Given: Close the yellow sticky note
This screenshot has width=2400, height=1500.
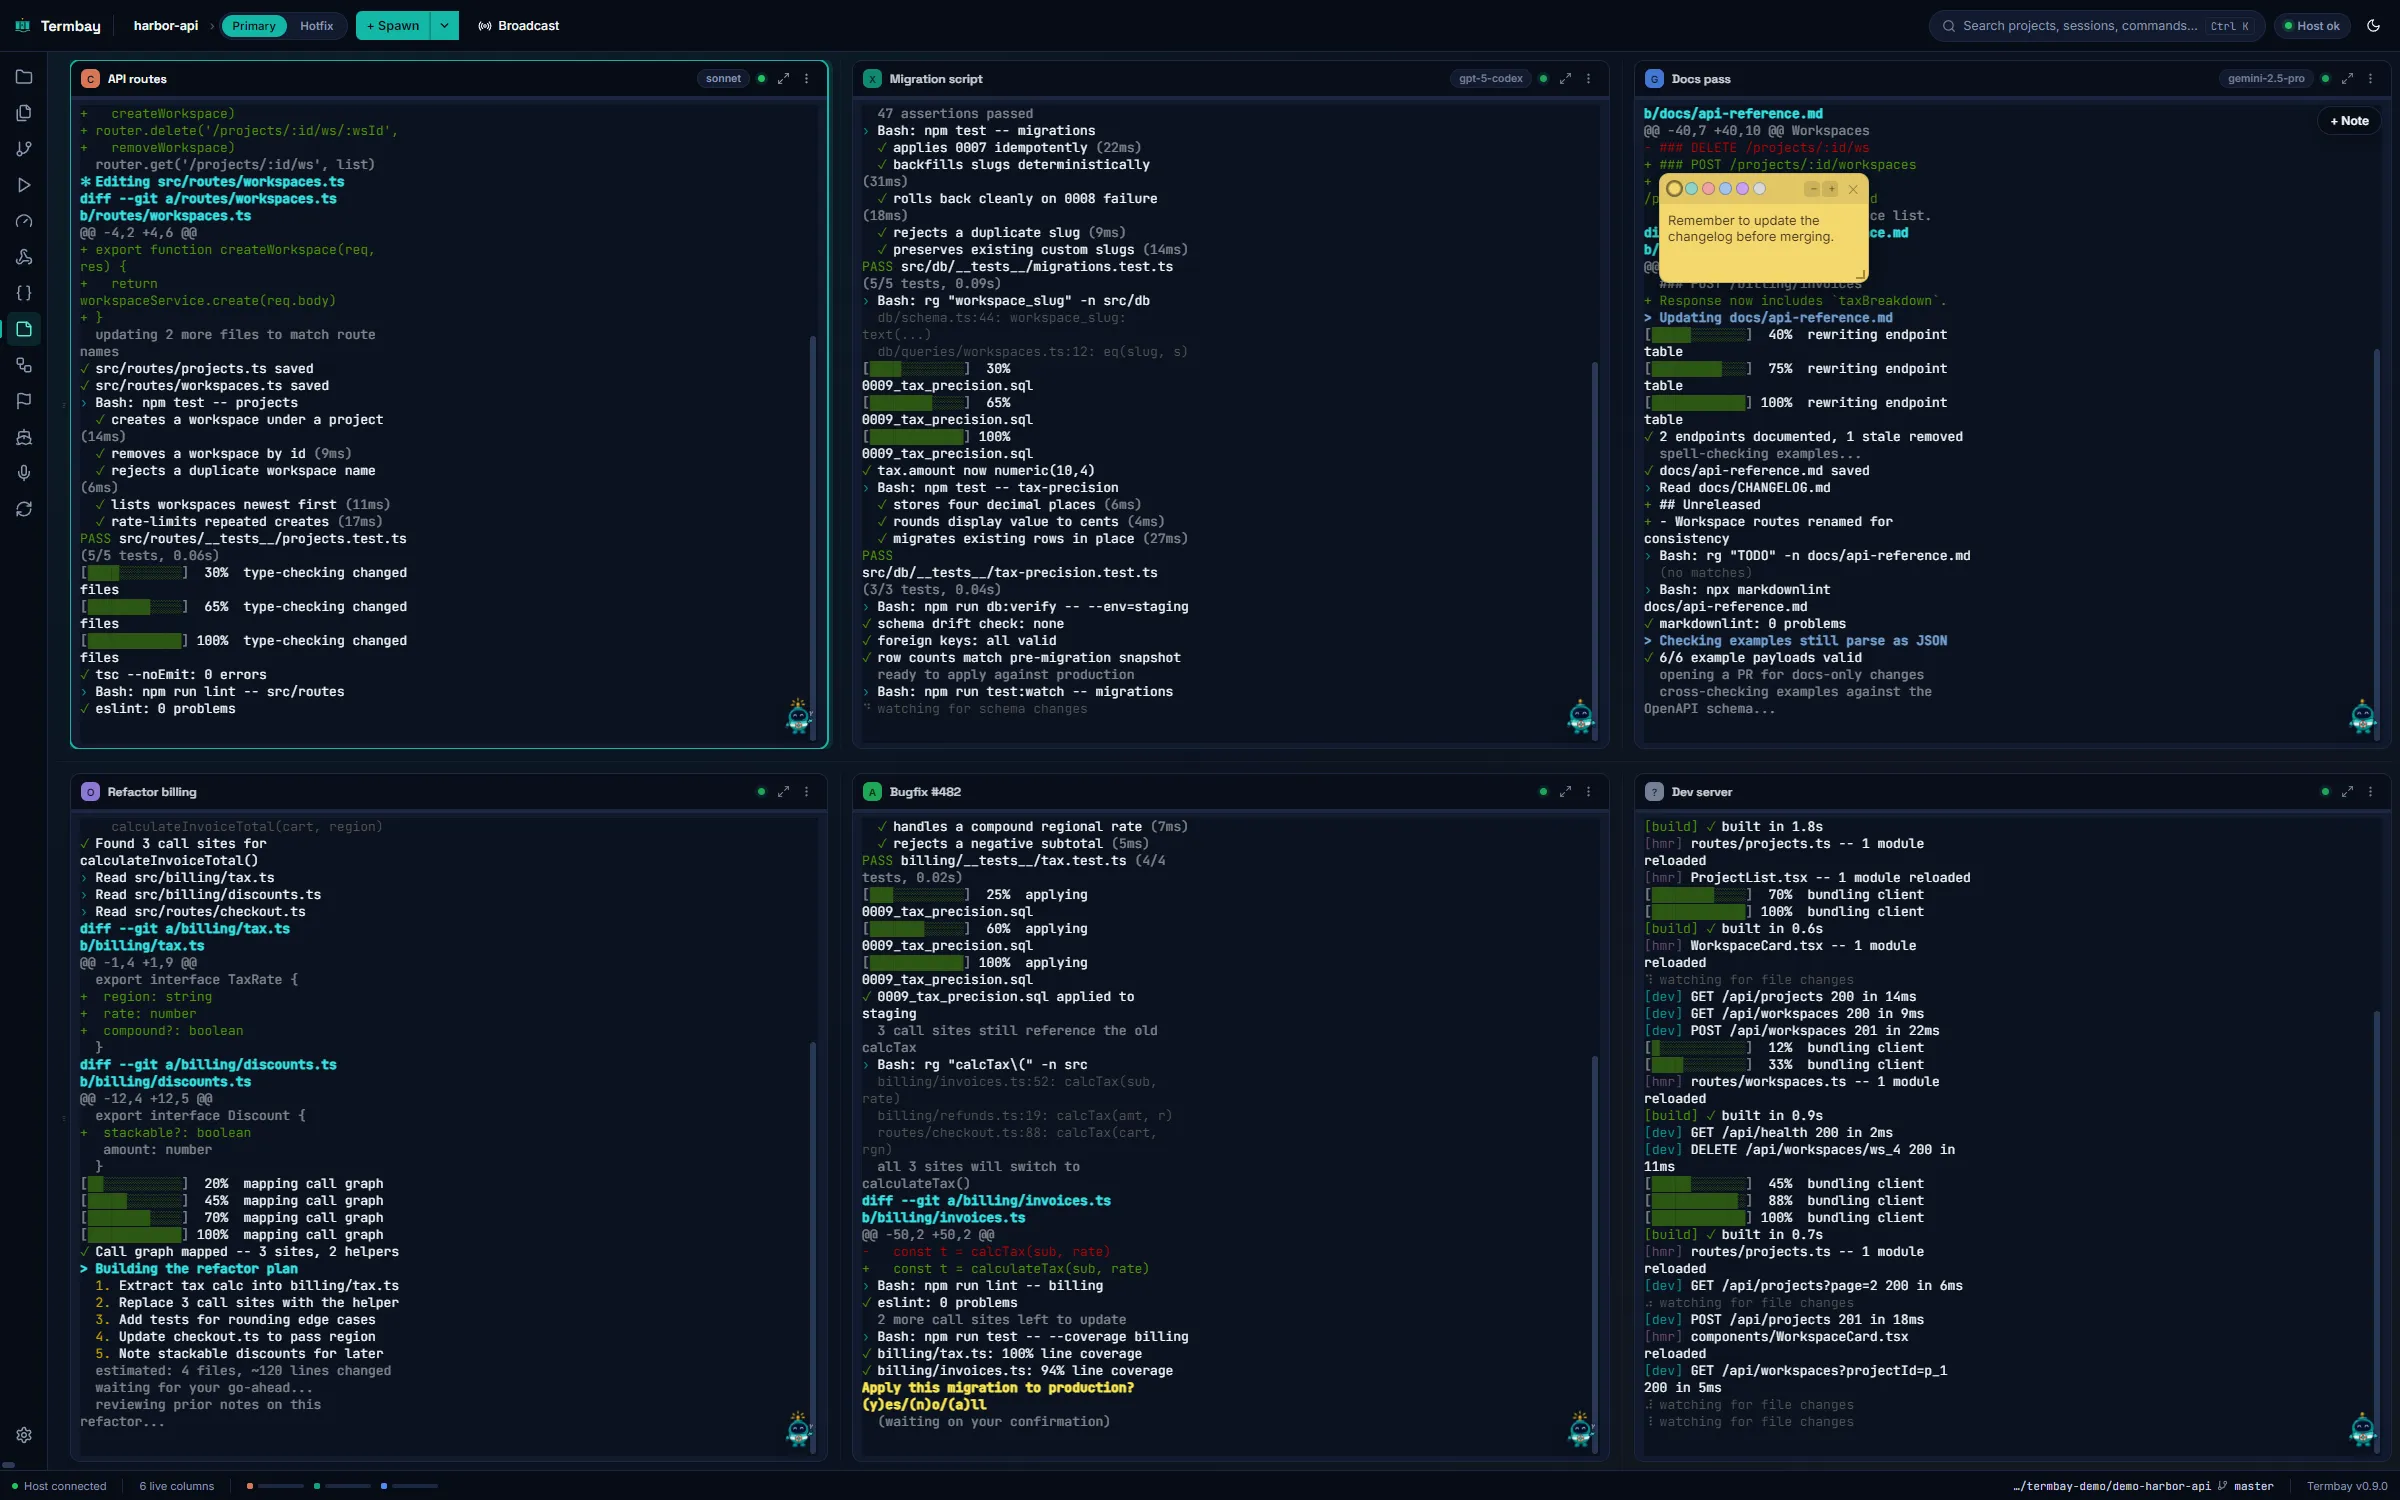Looking at the screenshot, I should [1853, 189].
